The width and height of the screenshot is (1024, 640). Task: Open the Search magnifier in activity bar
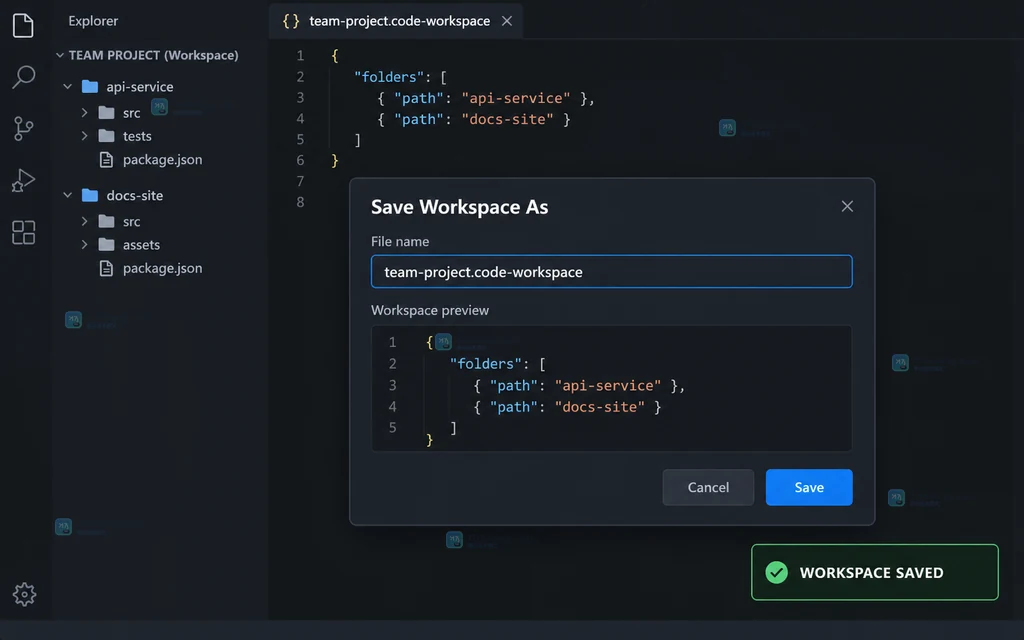[x=24, y=76]
